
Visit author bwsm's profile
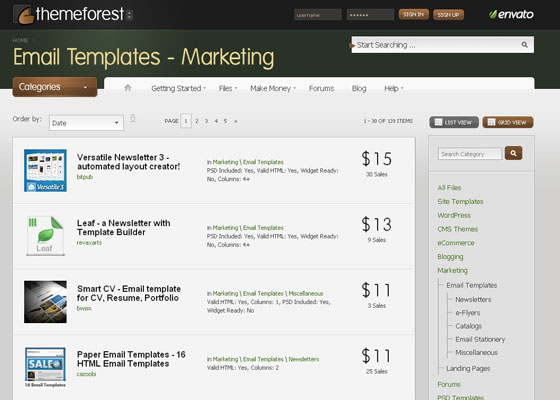84,308
